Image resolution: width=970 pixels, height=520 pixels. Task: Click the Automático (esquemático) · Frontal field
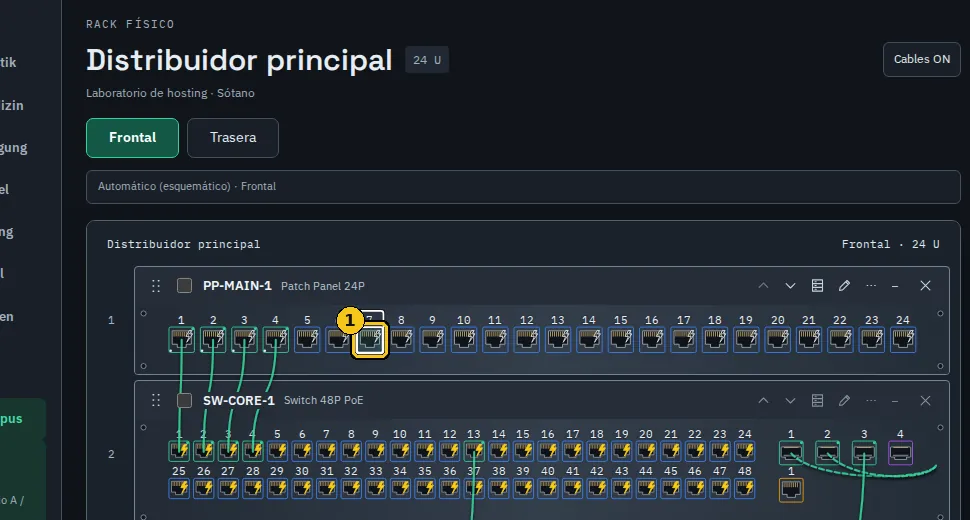click(523, 187)
